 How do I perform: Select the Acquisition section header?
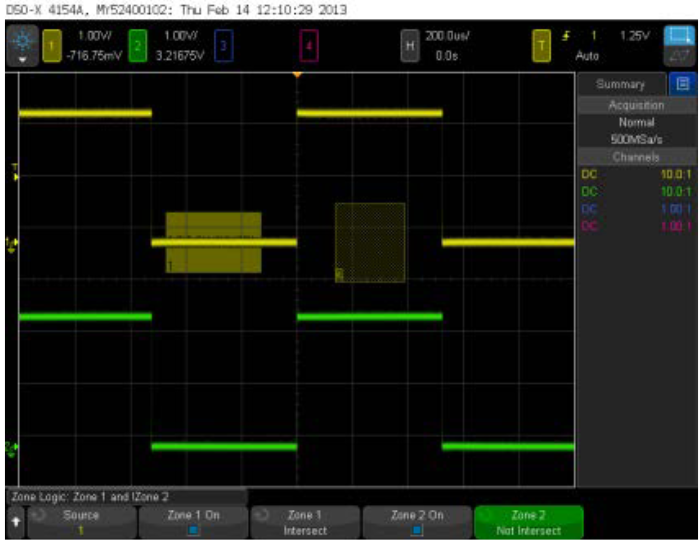(636, 105)
